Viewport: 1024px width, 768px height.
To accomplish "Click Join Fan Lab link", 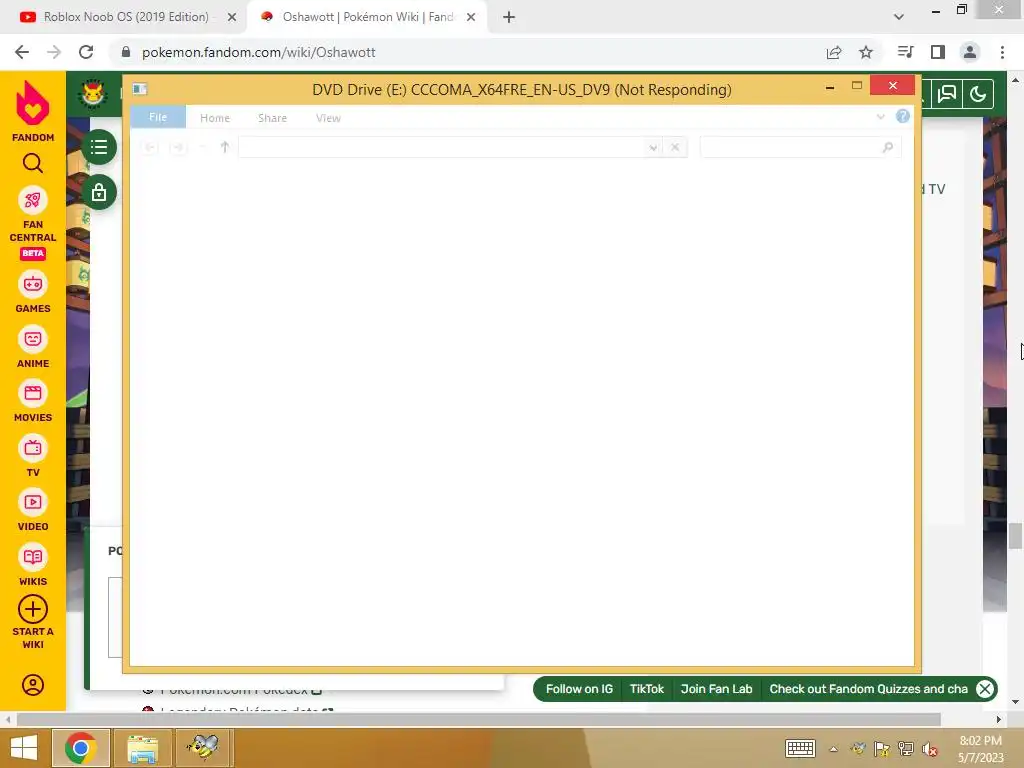I will click(716, 689).
